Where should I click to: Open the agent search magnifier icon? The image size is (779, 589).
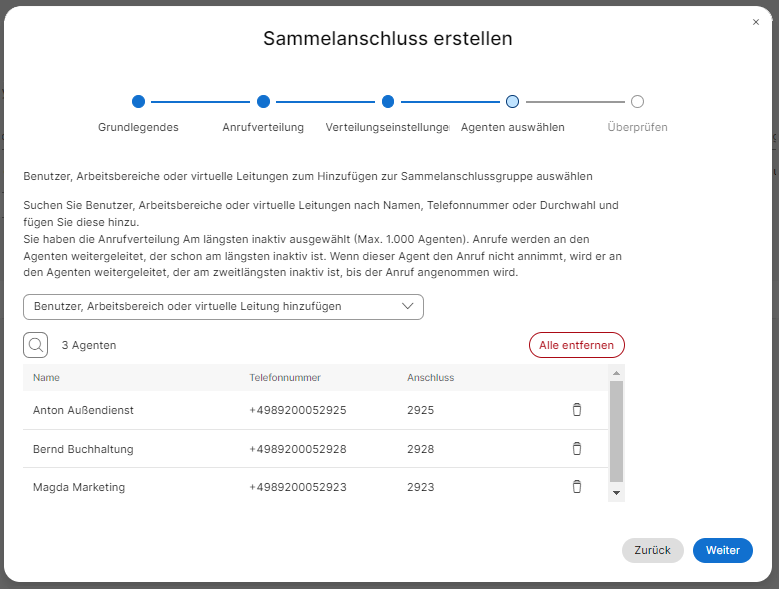pos(36,345)
